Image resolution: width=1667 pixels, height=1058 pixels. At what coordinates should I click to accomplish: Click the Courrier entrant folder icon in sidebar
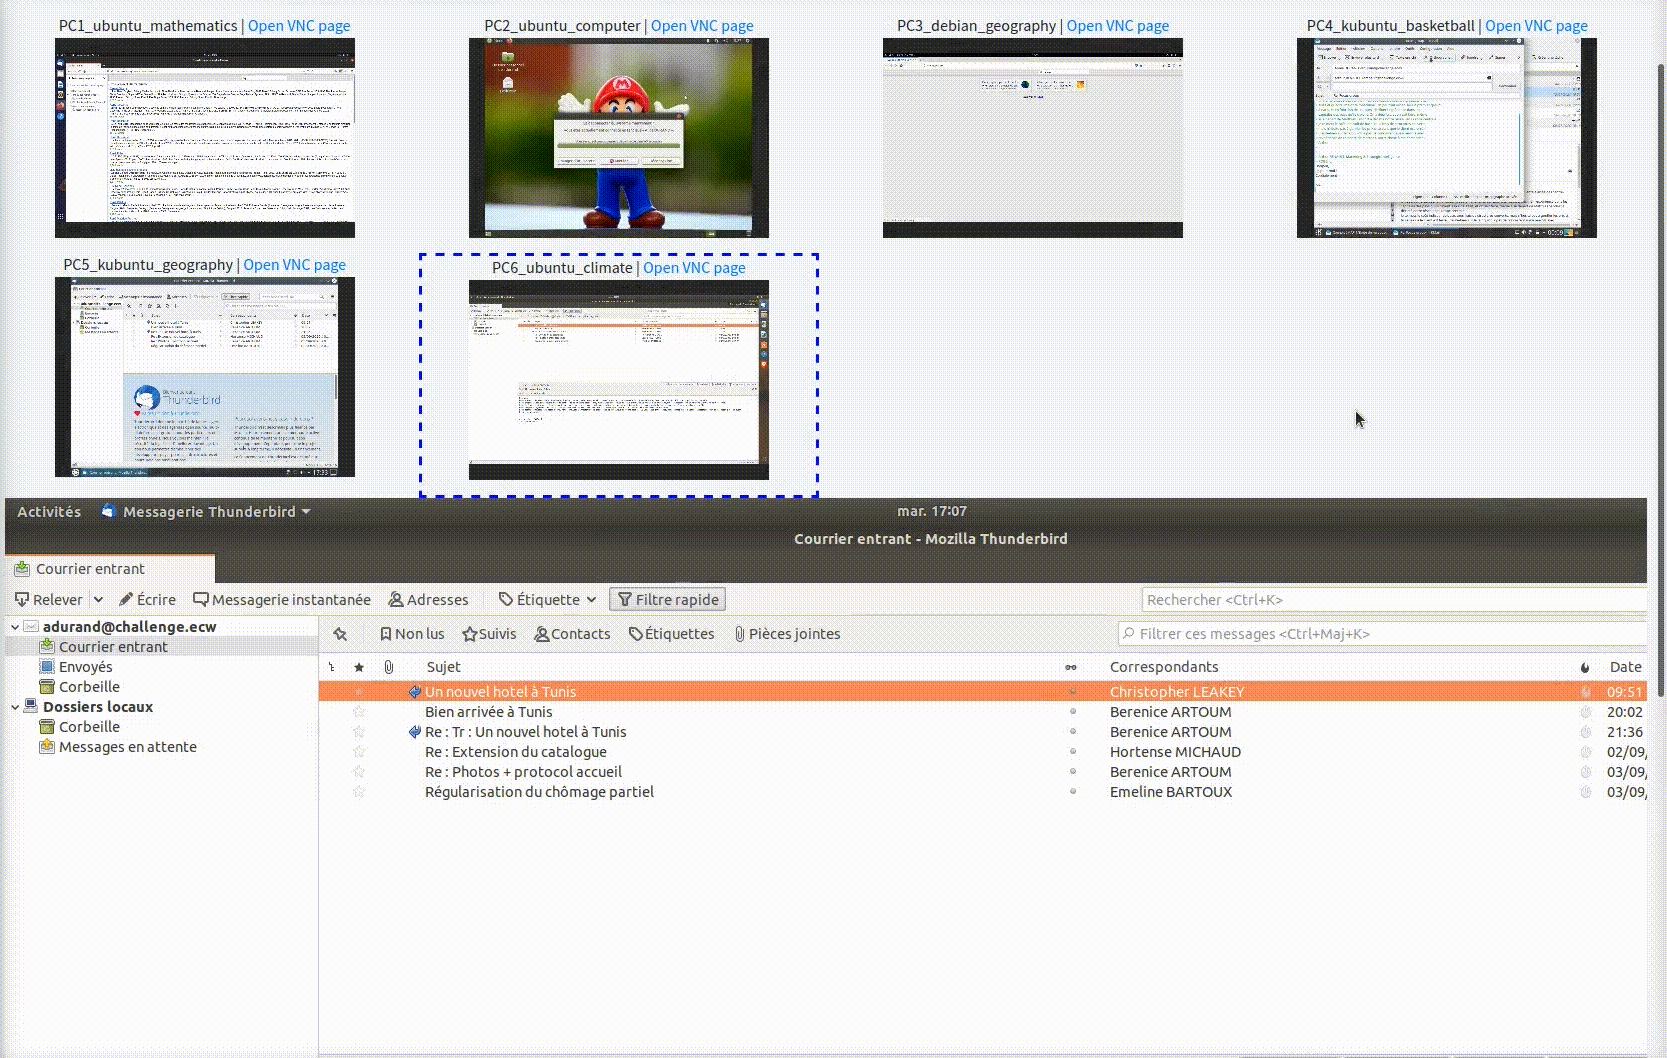click(47, 647)
